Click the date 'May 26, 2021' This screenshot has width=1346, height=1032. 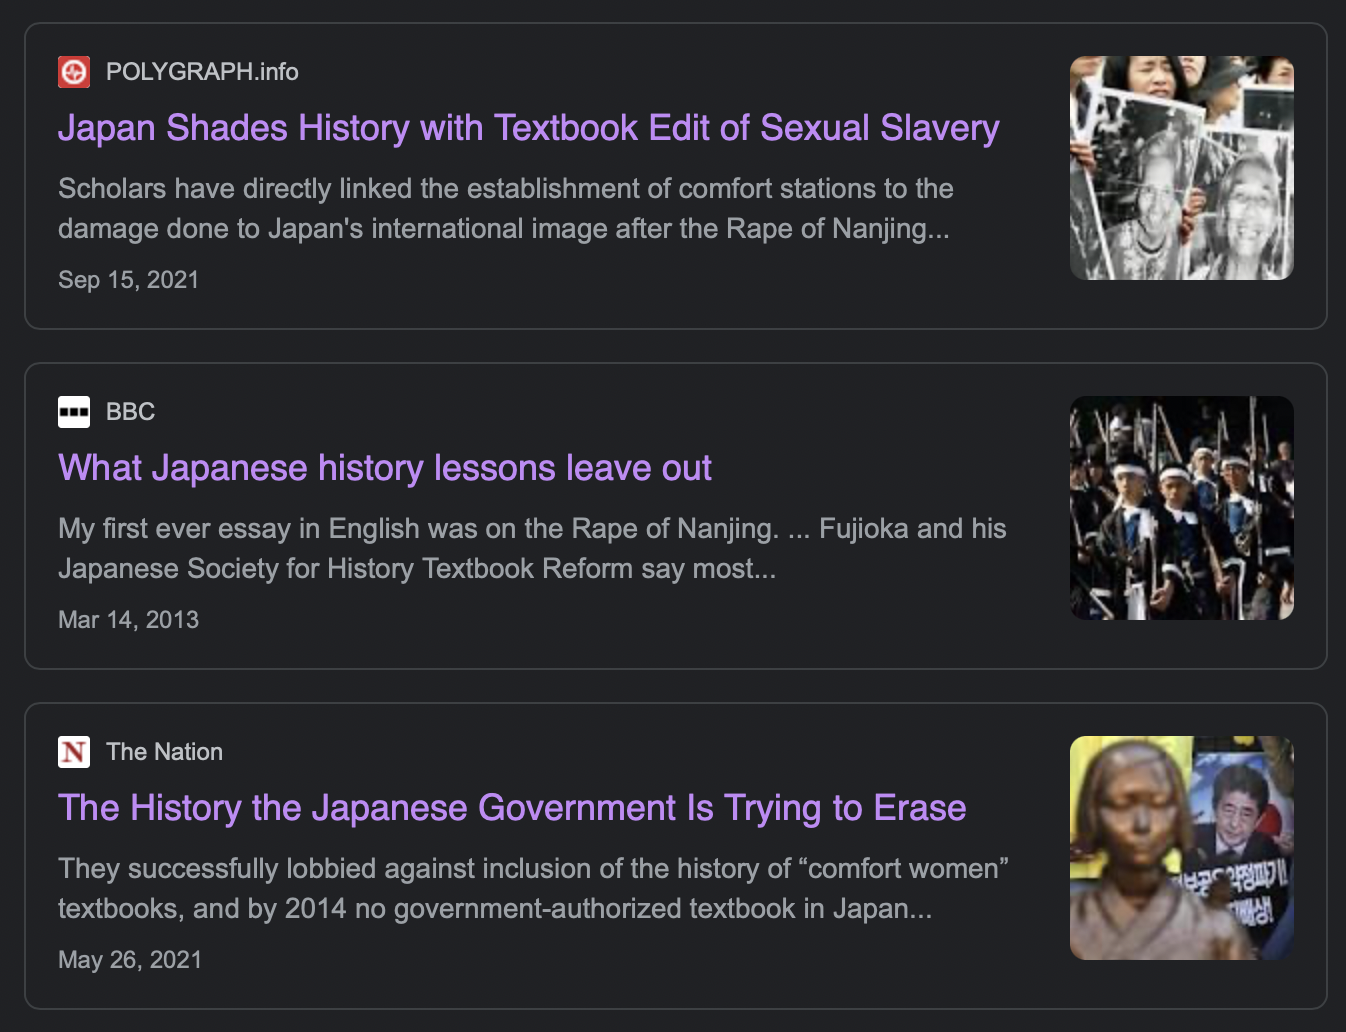coord(129,960)
